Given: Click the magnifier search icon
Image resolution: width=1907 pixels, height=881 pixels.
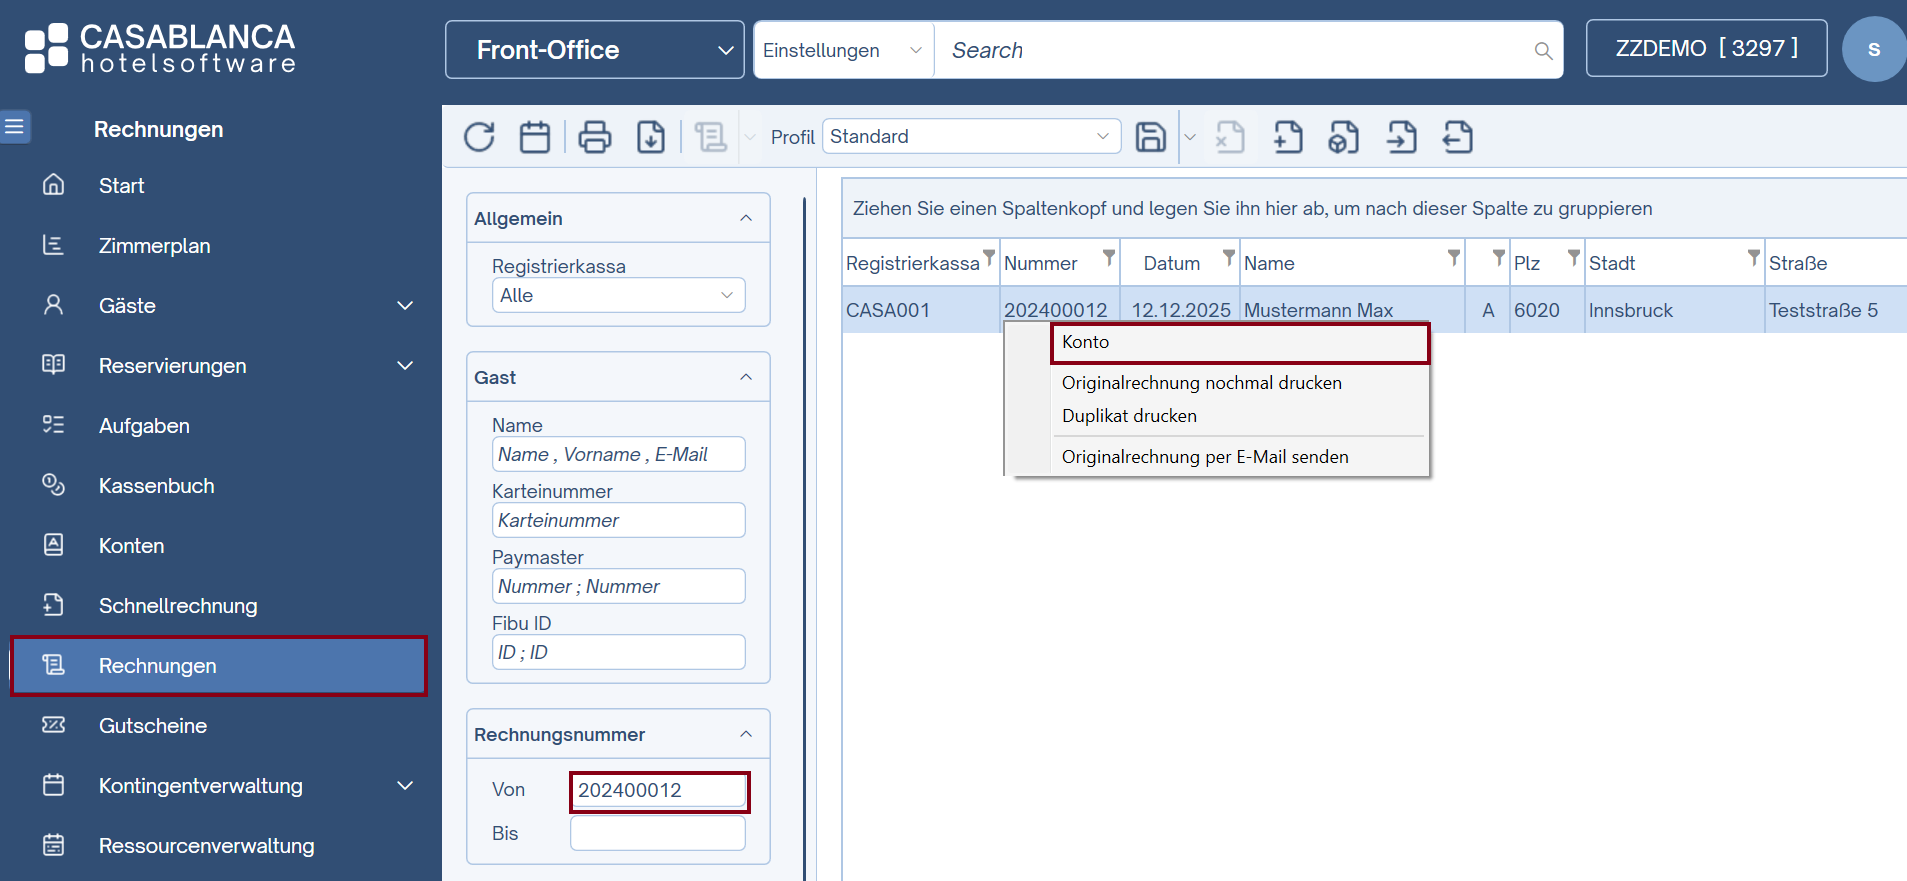Looking at the screenshot, I should (1543, 51).
